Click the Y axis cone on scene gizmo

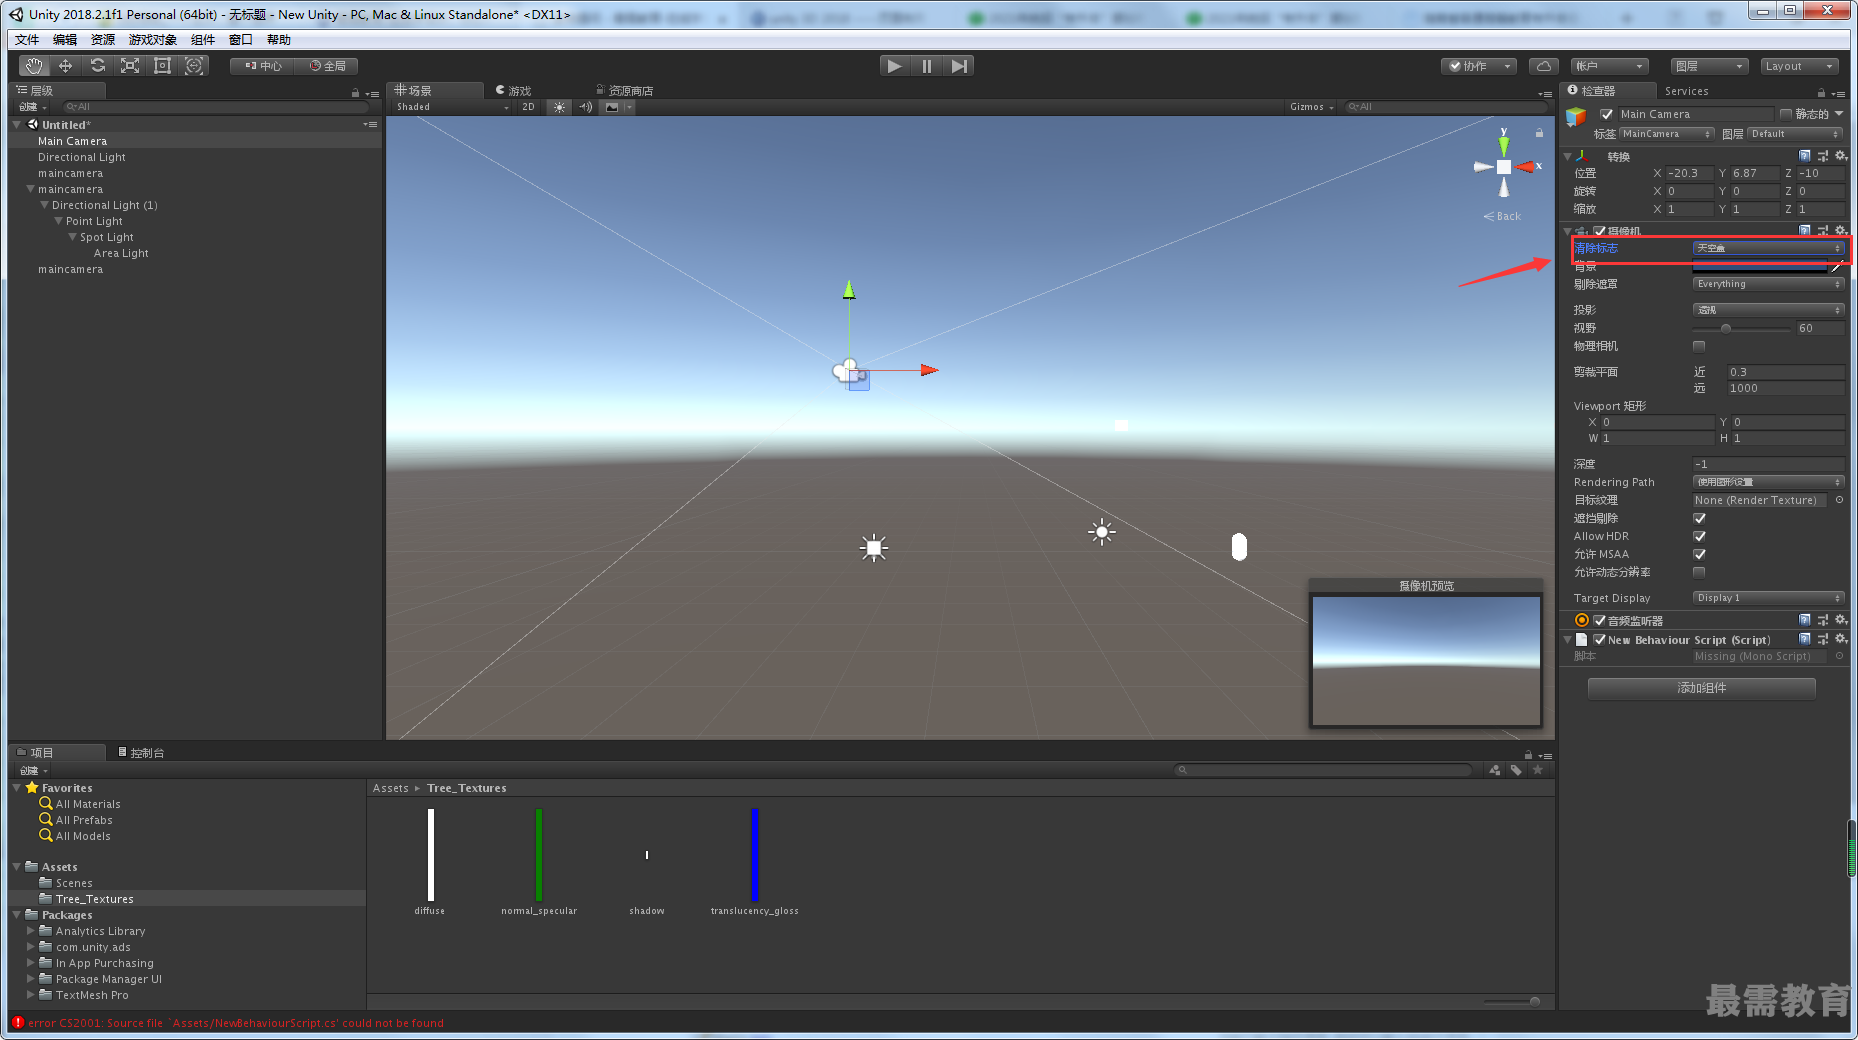[x=1503, y=146]
